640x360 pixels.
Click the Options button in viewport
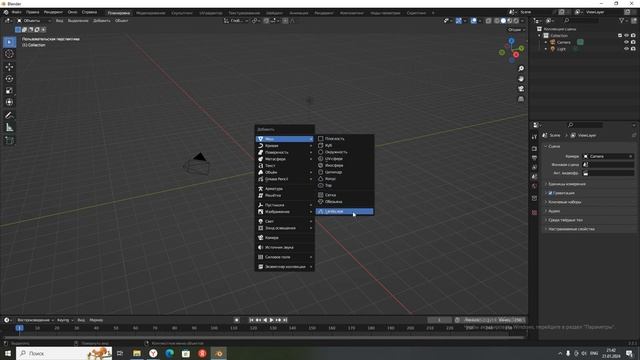pyautogui.click(x=516, y=30)
